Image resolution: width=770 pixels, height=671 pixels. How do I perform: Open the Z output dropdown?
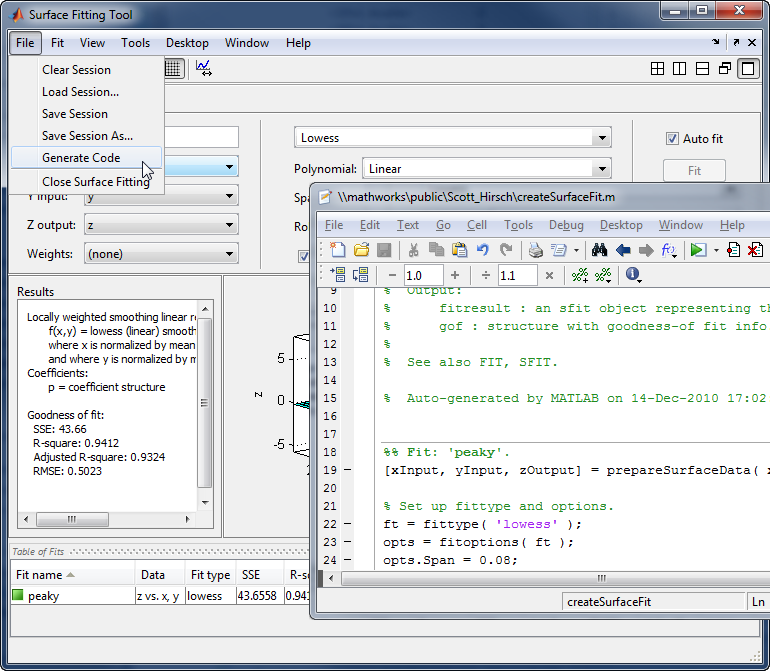tap(230, 225)
